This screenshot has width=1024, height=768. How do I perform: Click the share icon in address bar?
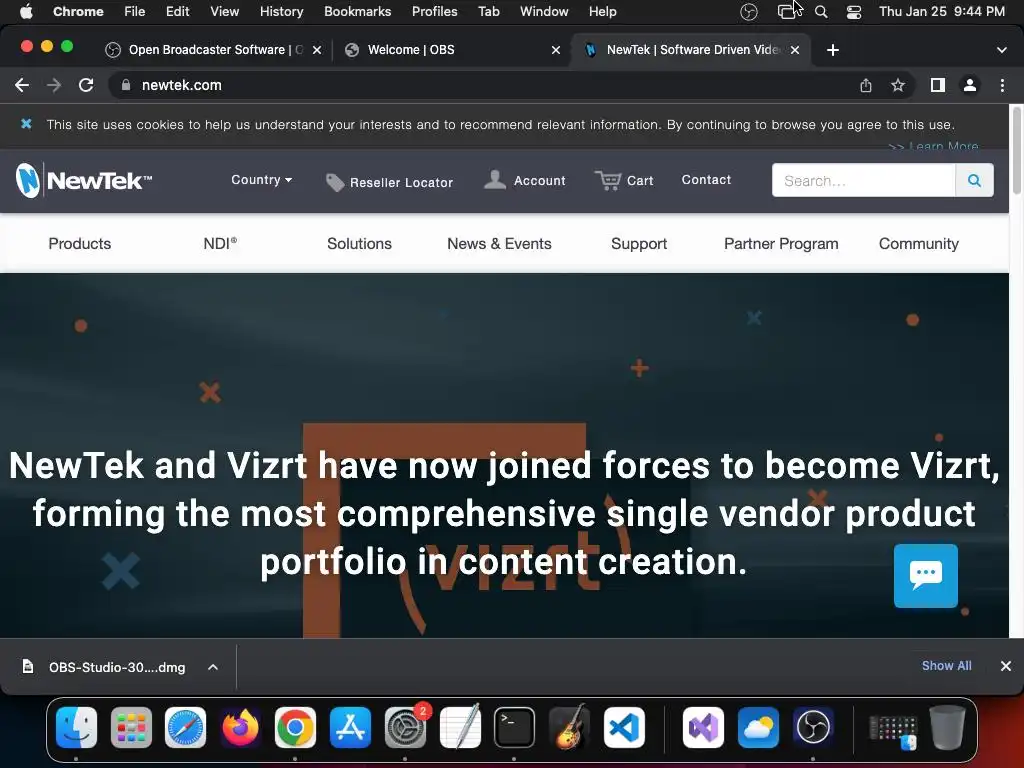pyautogui.click(x=866, y=85)
